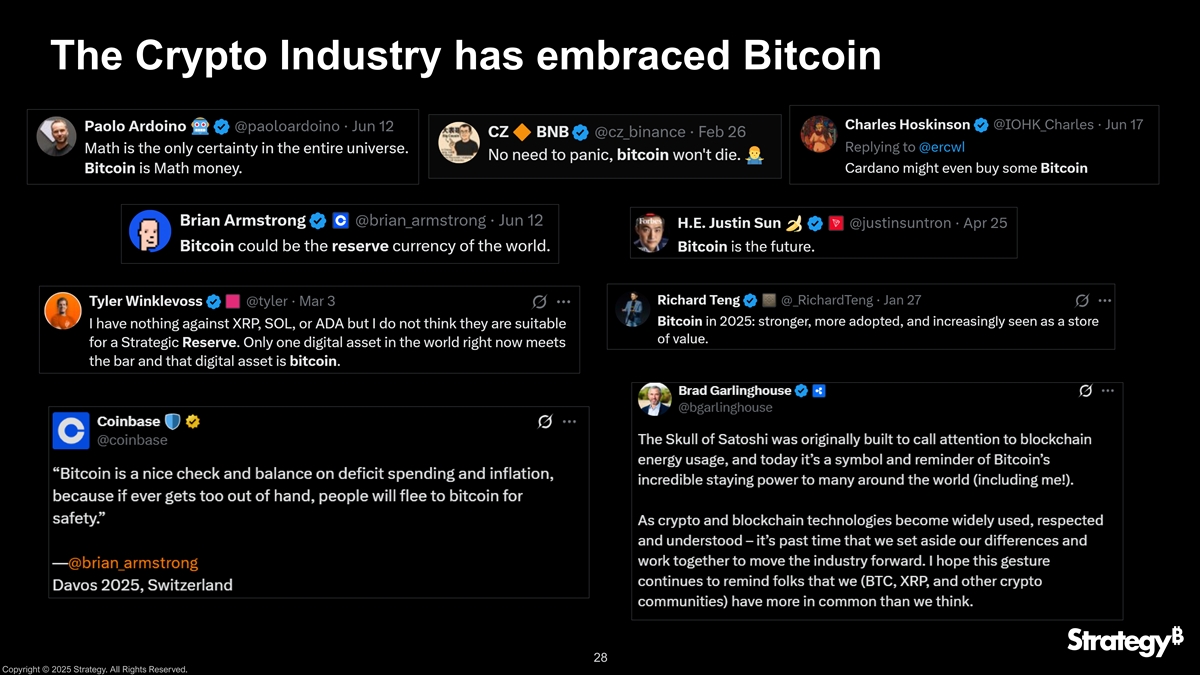Select Tyler Winklevoss's orange avatar

click(x=63, y=310)
